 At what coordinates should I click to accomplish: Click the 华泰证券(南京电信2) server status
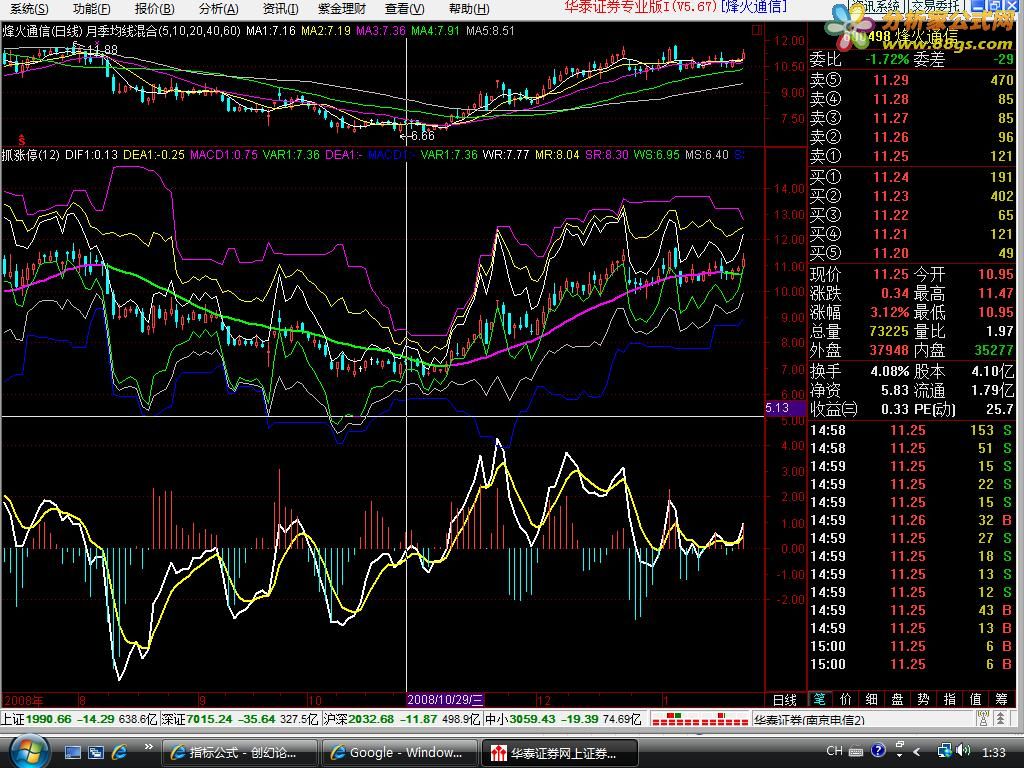pyautogui.click(x=809, y=720)
